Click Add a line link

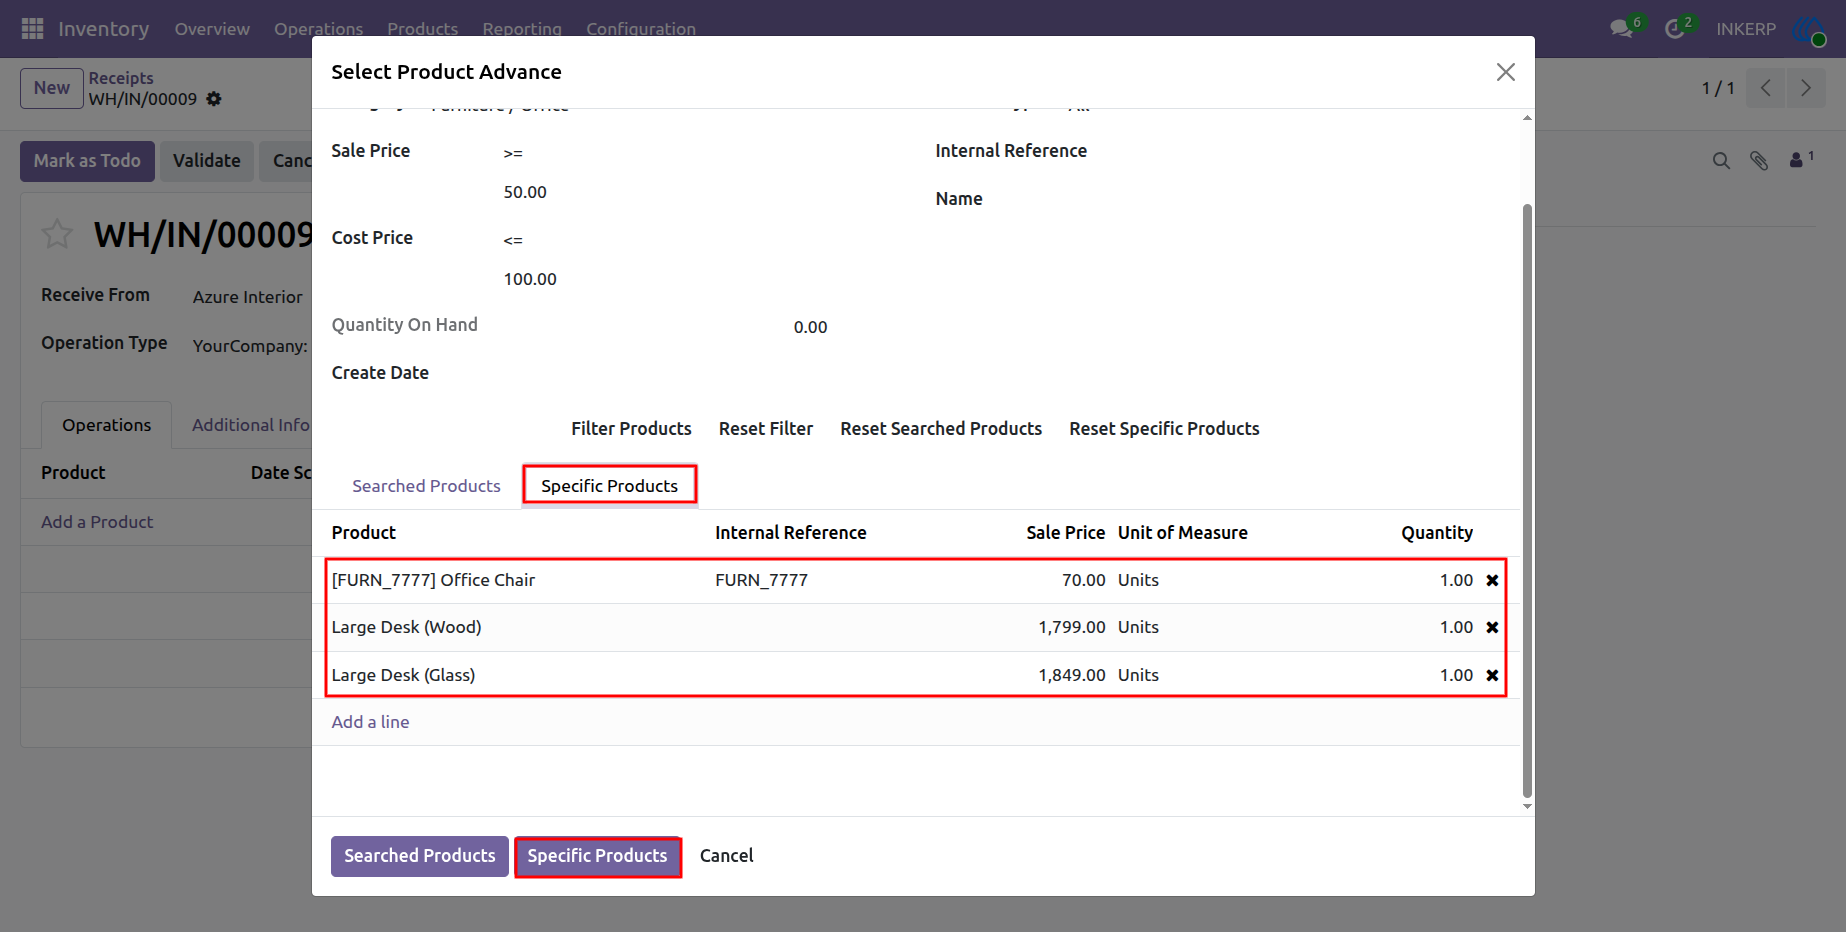370,722
